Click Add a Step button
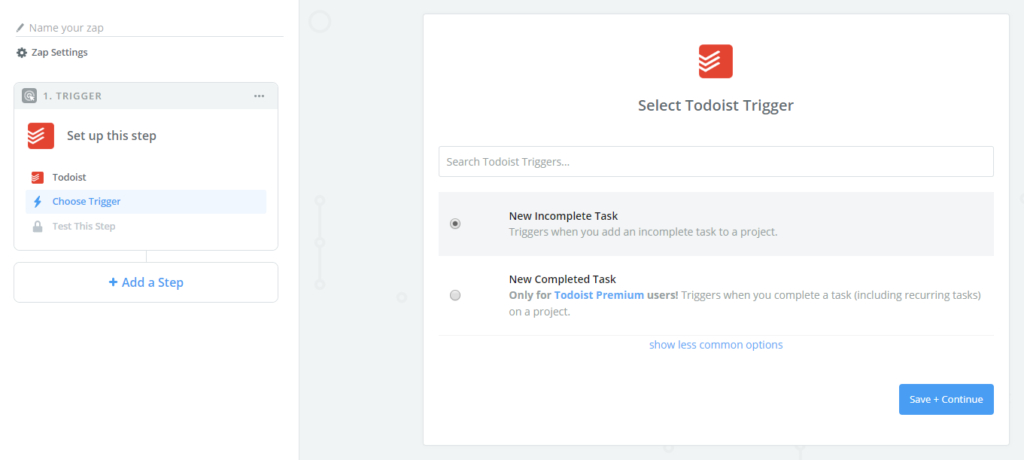Screen dimensions: 1024x460 coord(146,282)
